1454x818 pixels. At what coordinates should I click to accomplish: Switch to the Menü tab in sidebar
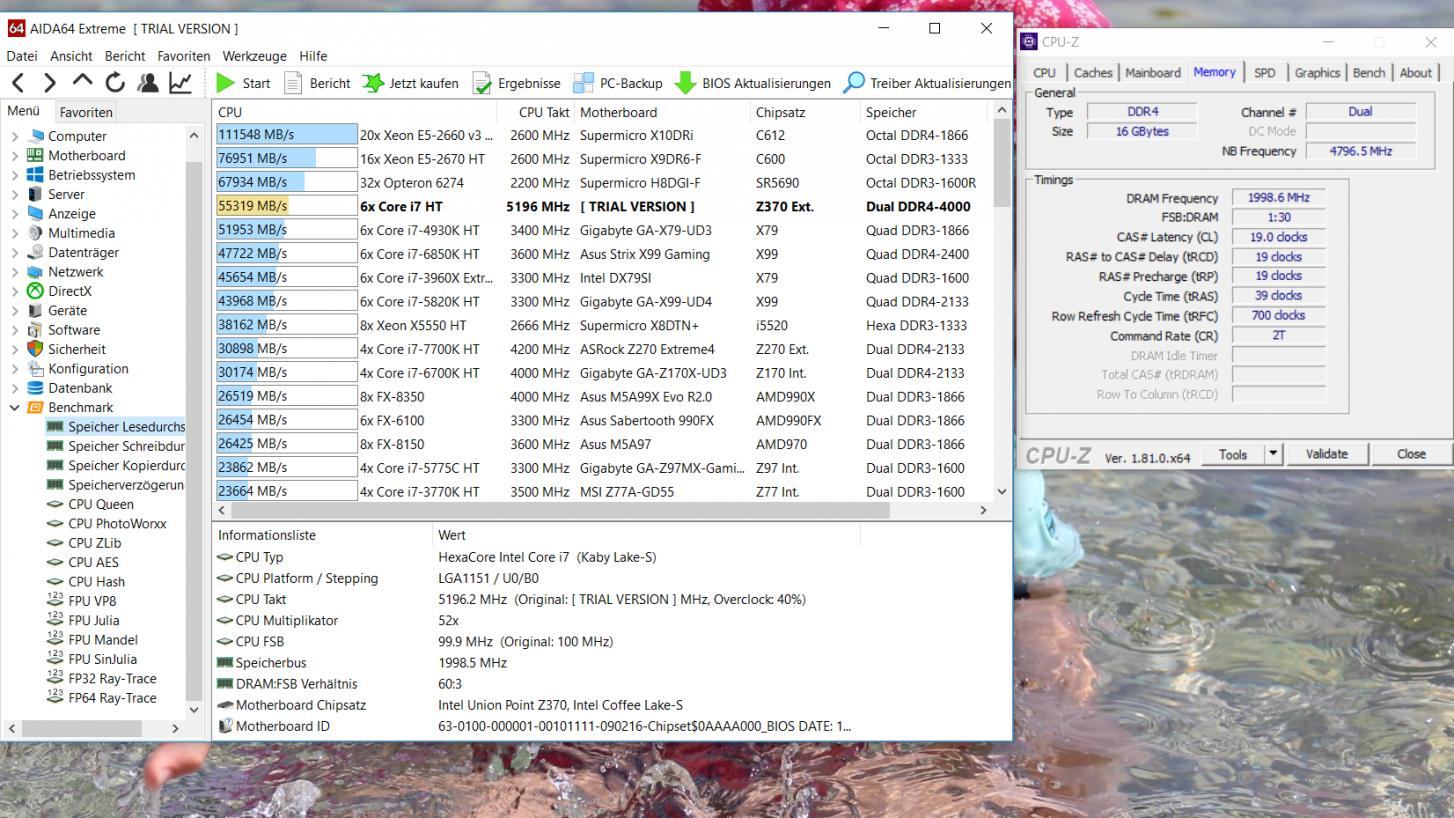point(24,111)
